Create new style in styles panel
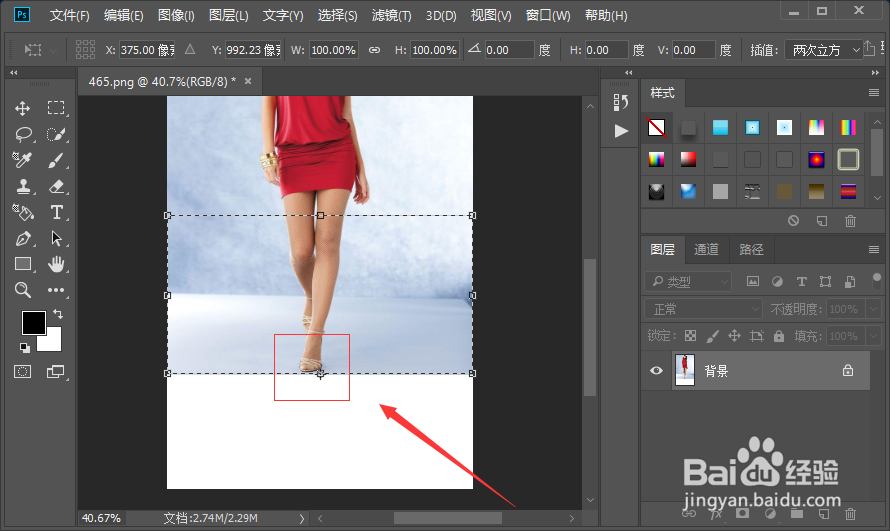Viewport: 890px width, 531px height. 822,221
